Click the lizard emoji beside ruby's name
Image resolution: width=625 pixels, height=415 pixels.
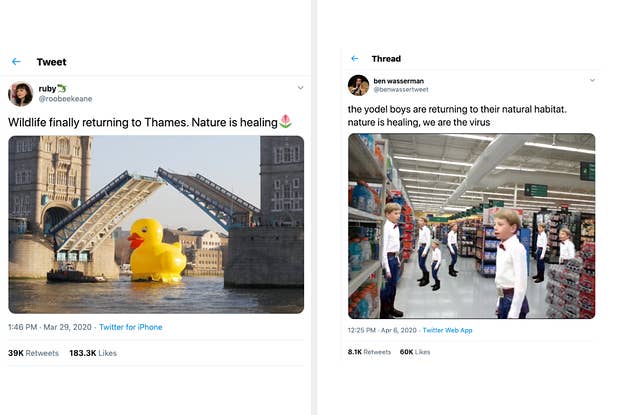[63, 89]
